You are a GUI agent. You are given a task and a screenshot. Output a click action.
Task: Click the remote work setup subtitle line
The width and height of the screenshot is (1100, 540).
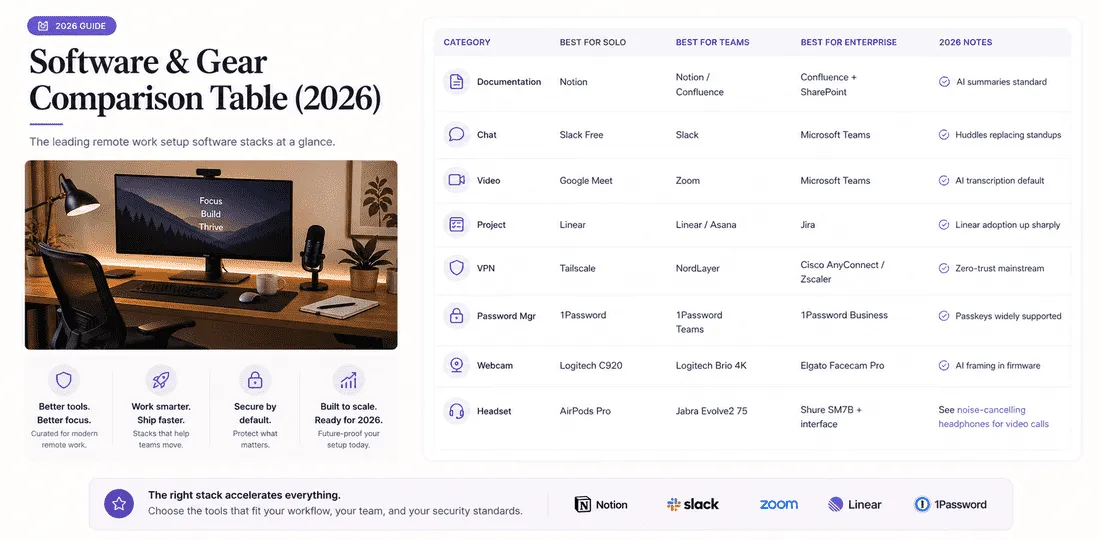pos(182,142)
